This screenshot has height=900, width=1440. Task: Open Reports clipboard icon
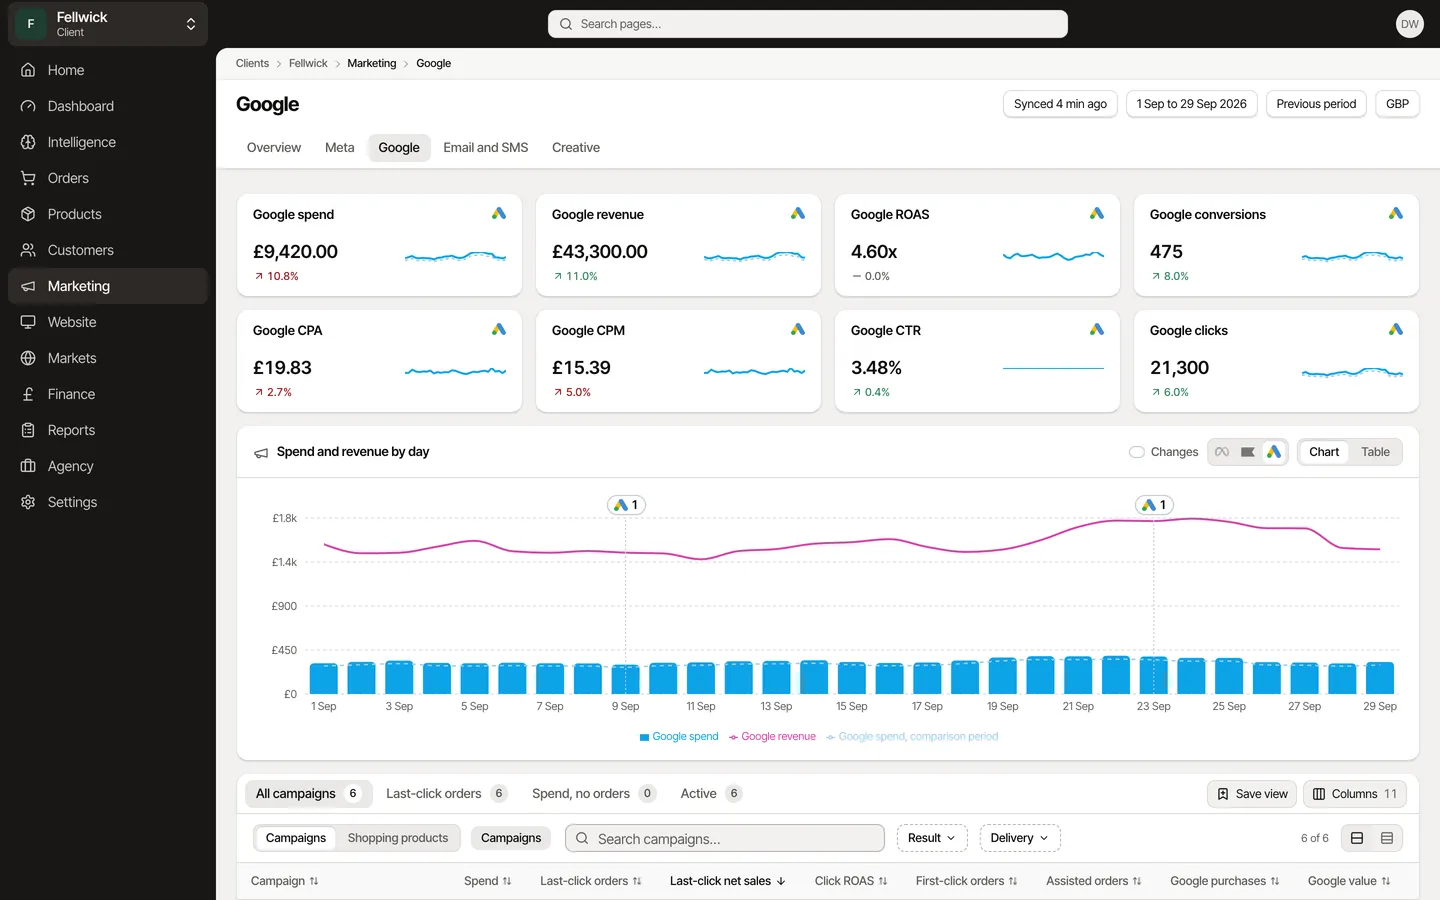pyautogui.click(x=28, y=430)
